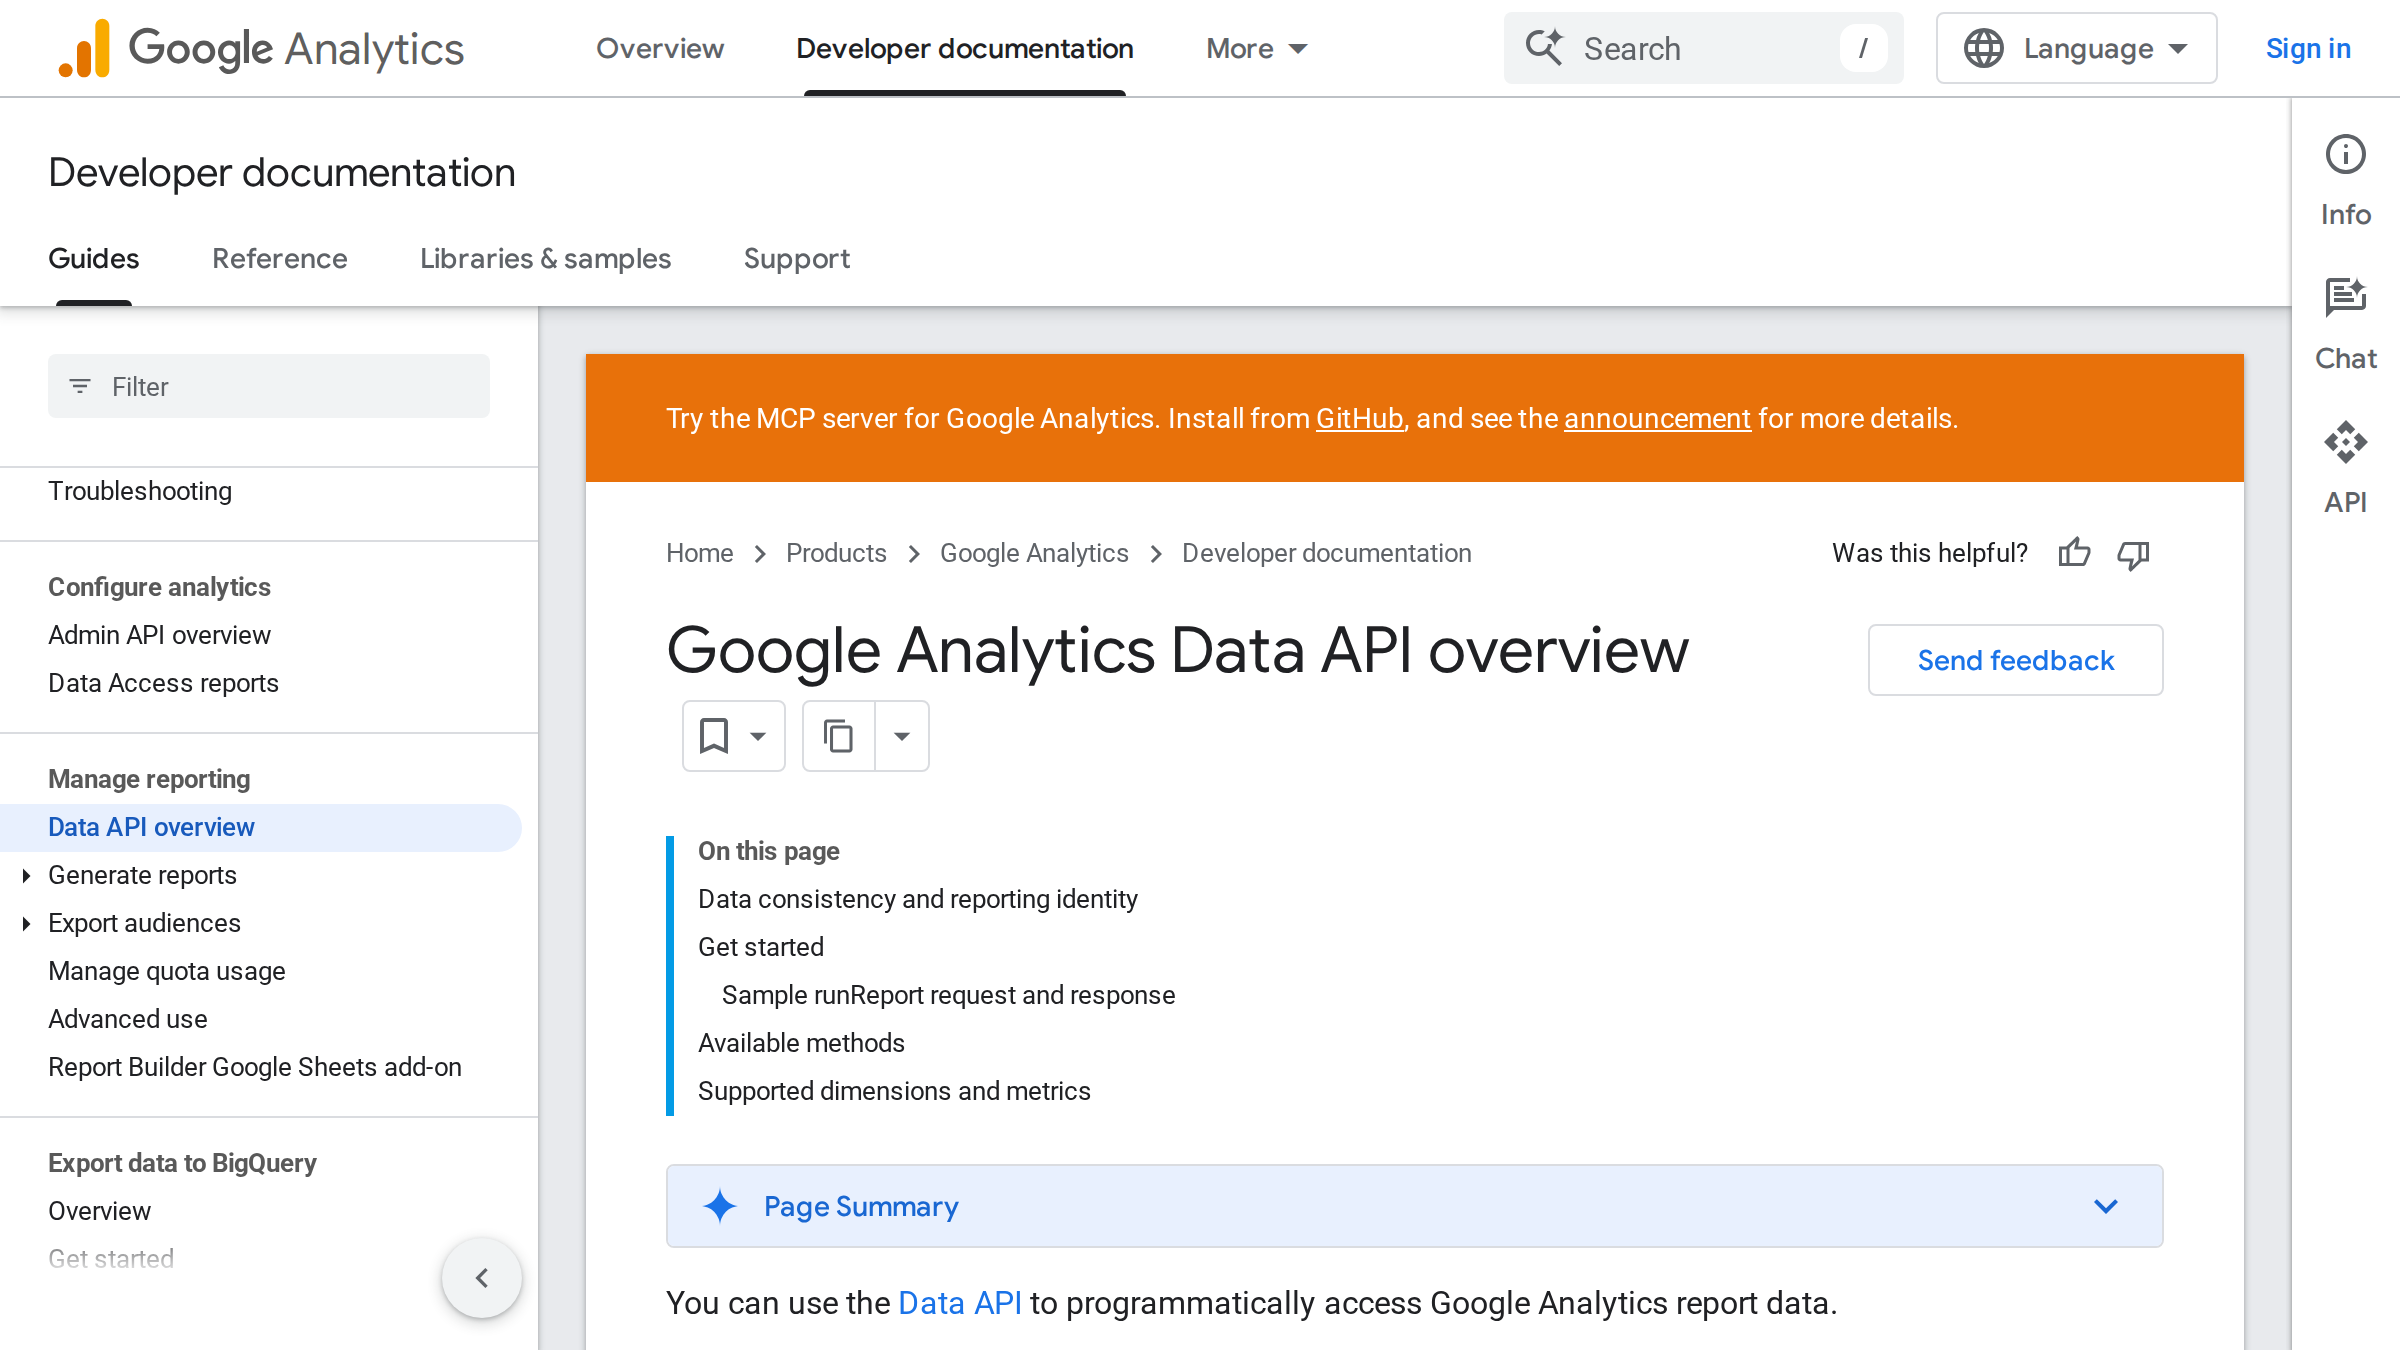Click the bookmark icon button
2400x1350 pixels.
(x=714, y=736)
